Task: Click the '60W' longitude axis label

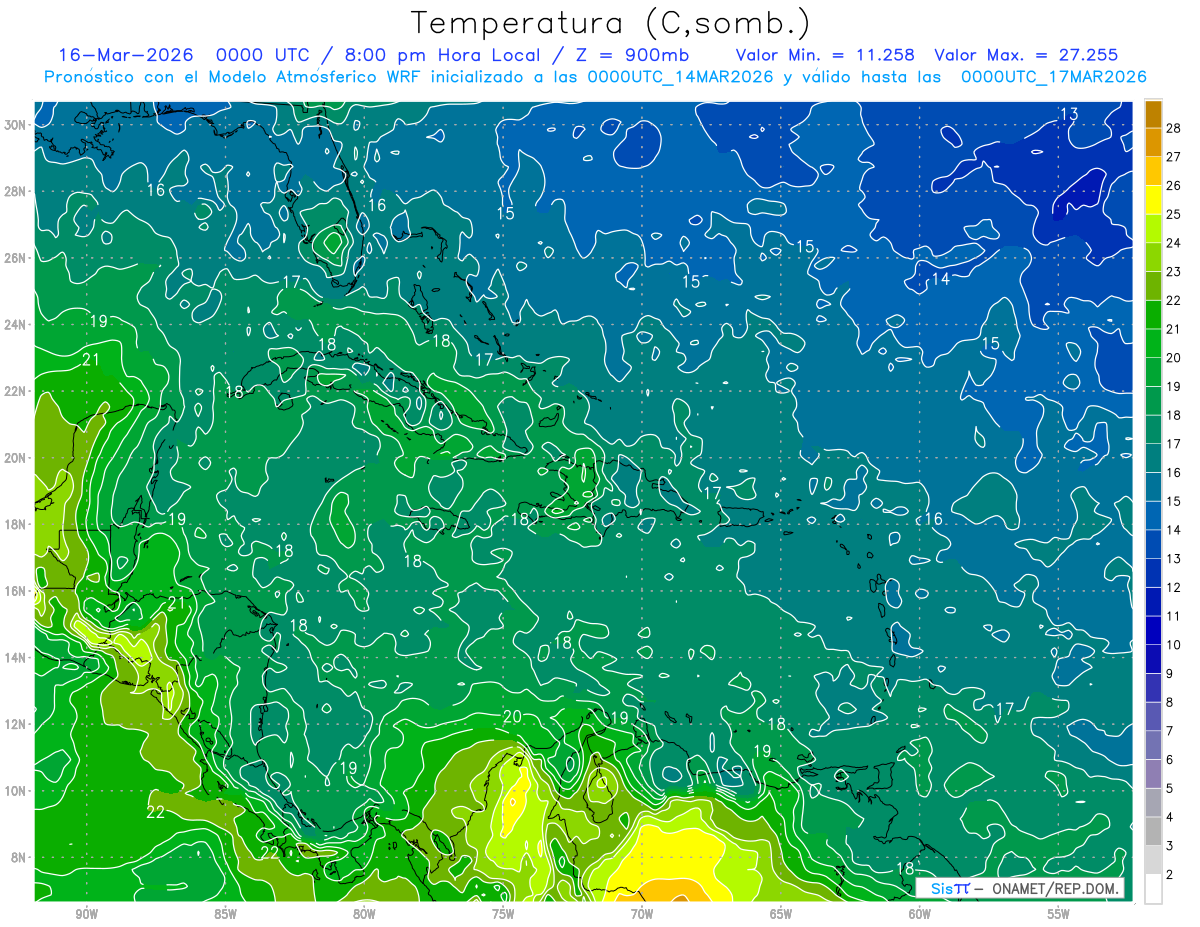Action: pos(920,914)
